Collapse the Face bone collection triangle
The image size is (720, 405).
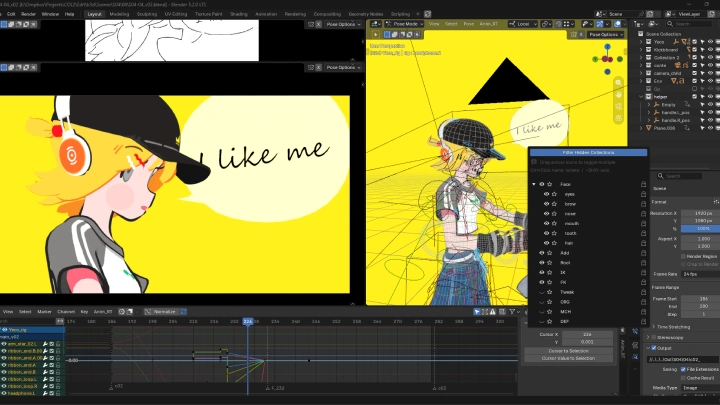534,184
